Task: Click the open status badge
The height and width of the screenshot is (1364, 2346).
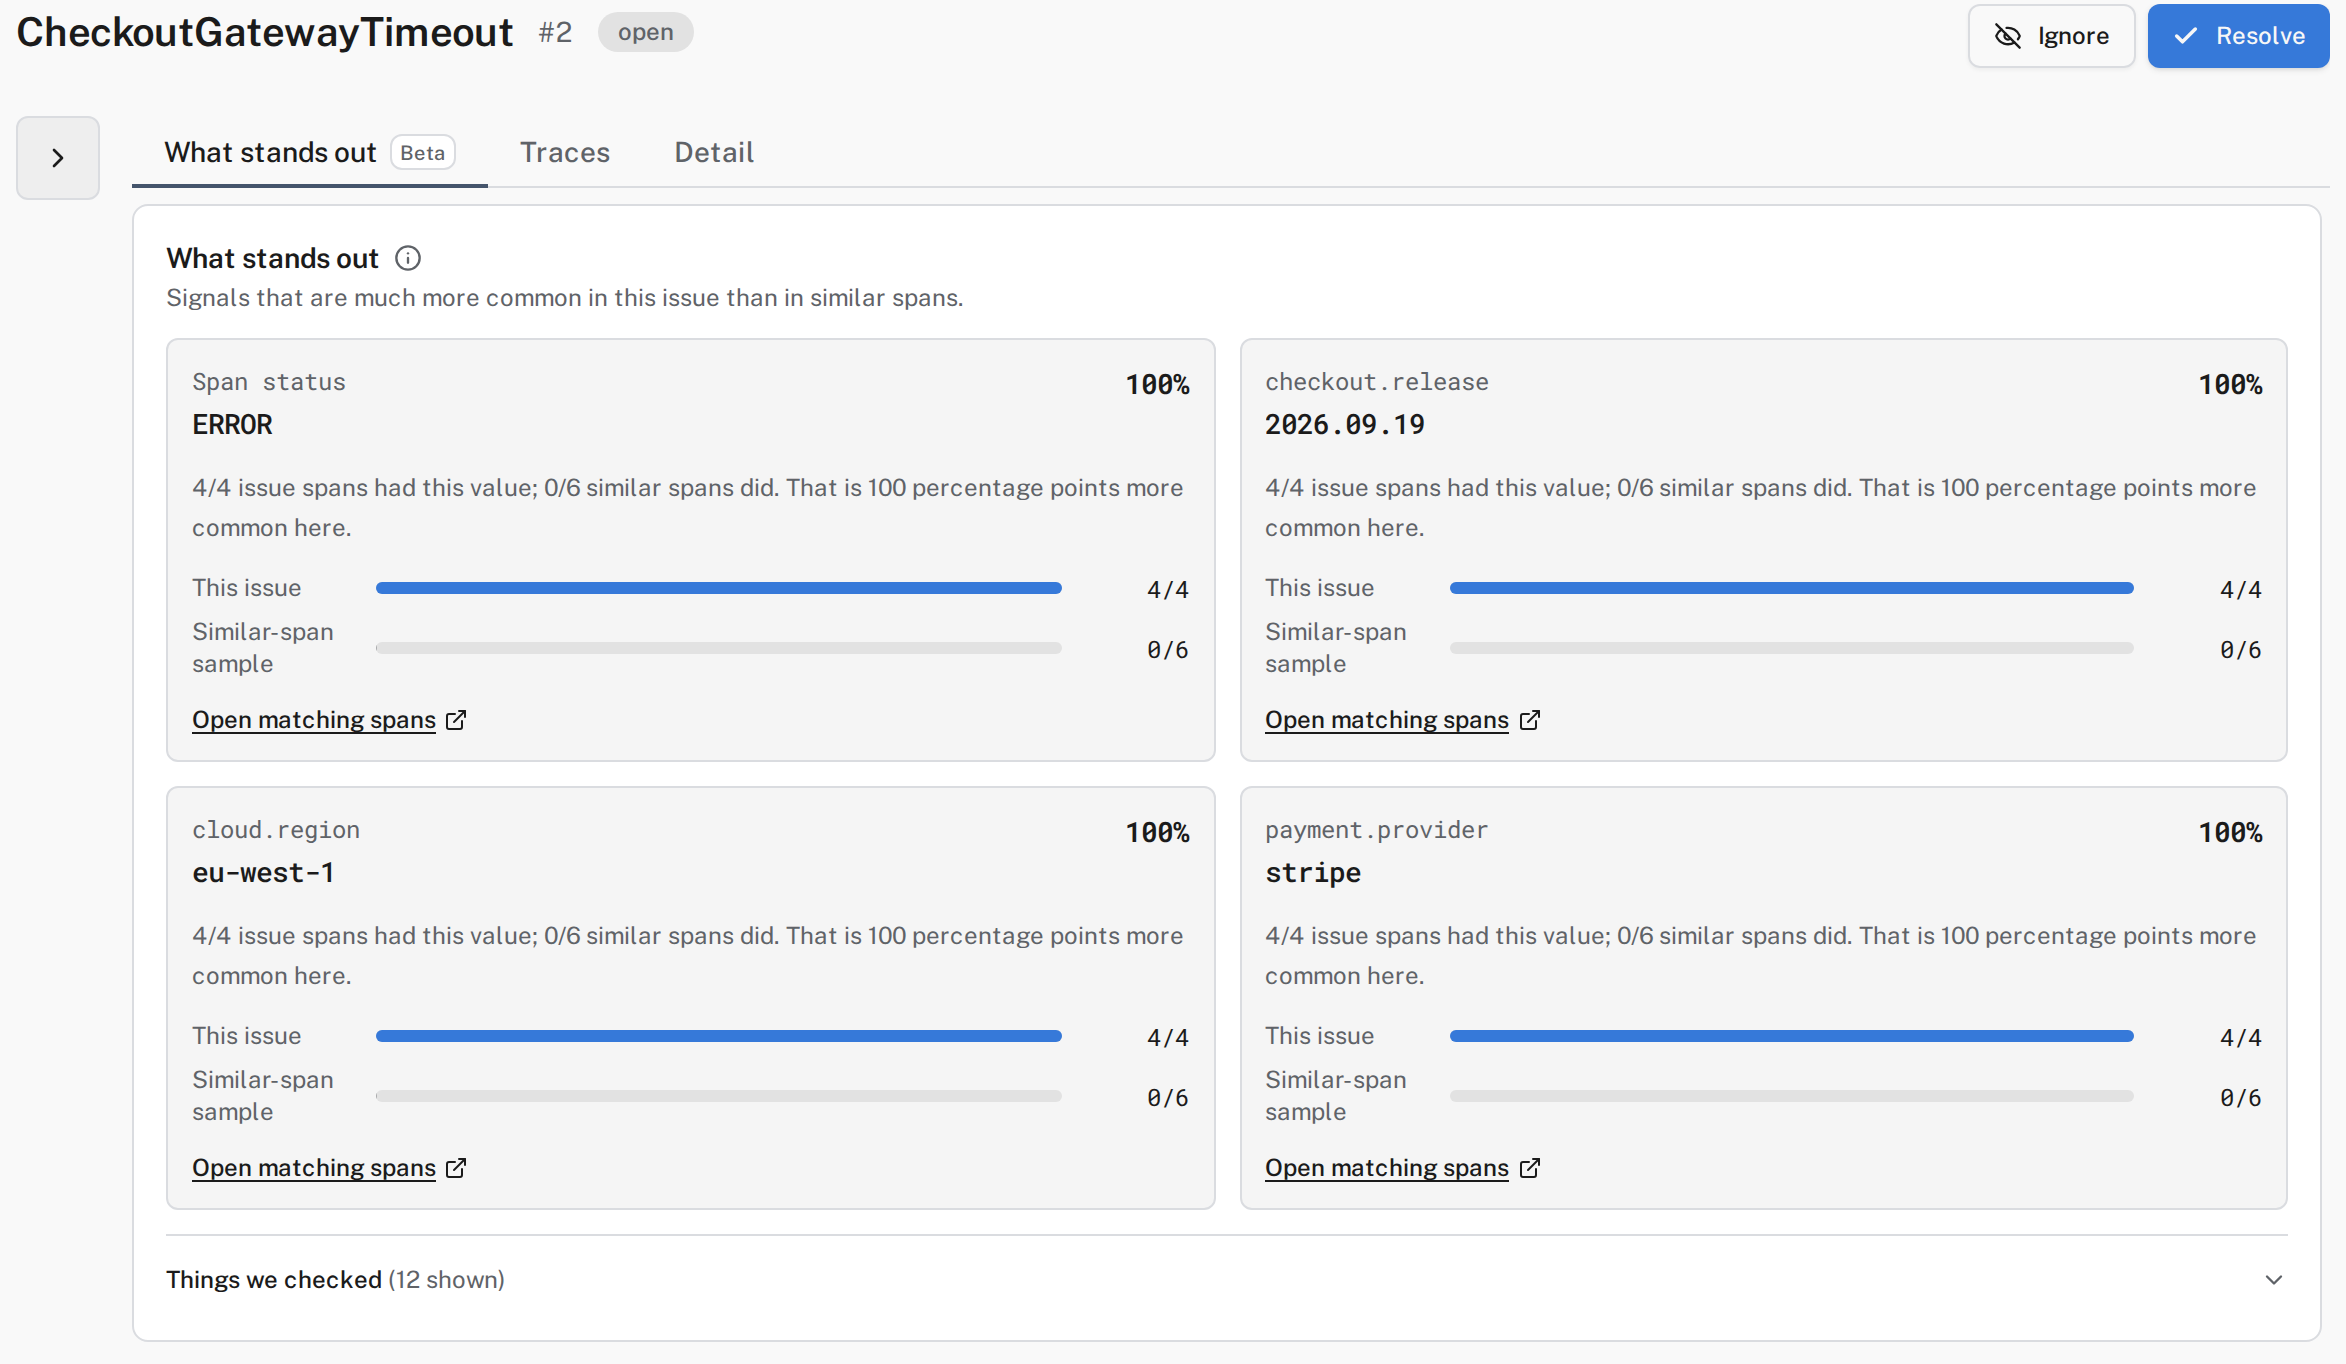Action: [645, 32]
